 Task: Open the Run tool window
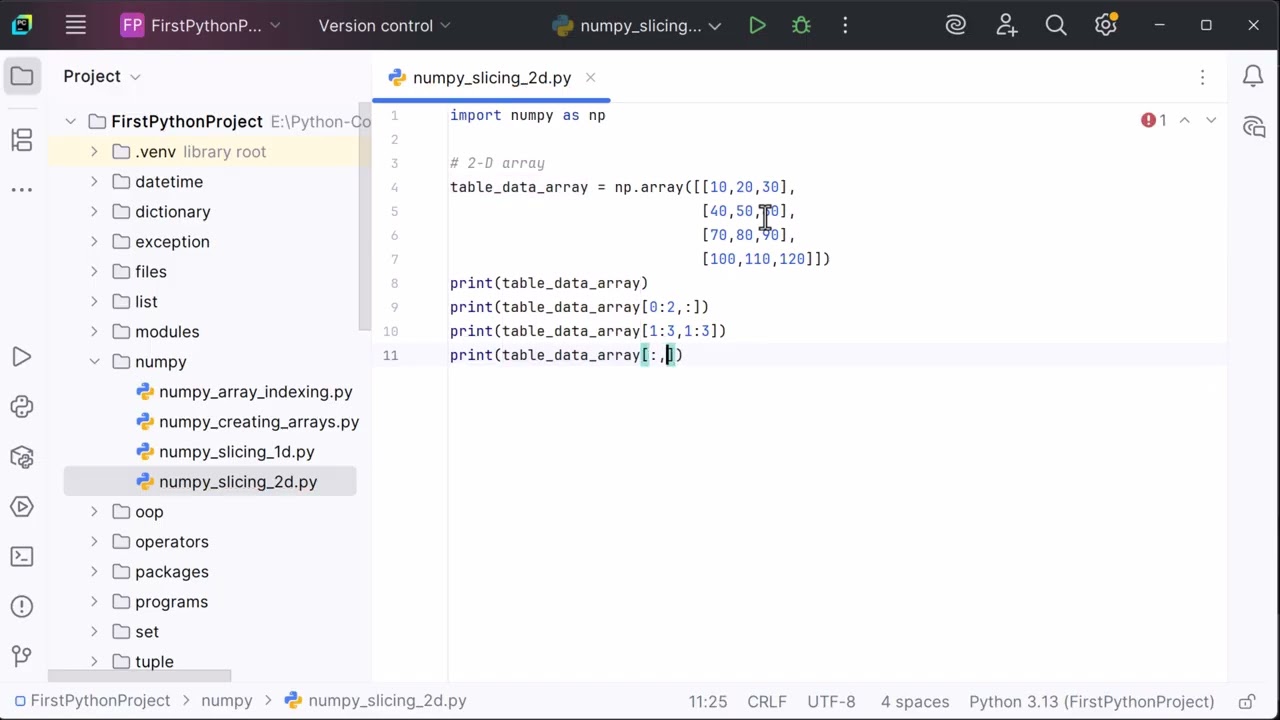22,357
